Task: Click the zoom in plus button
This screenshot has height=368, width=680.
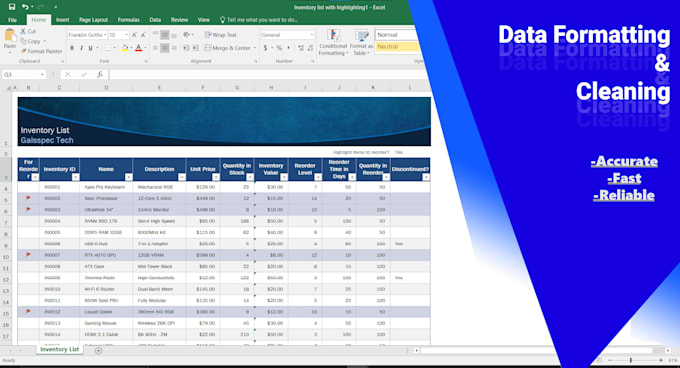Action: point(660,360)
